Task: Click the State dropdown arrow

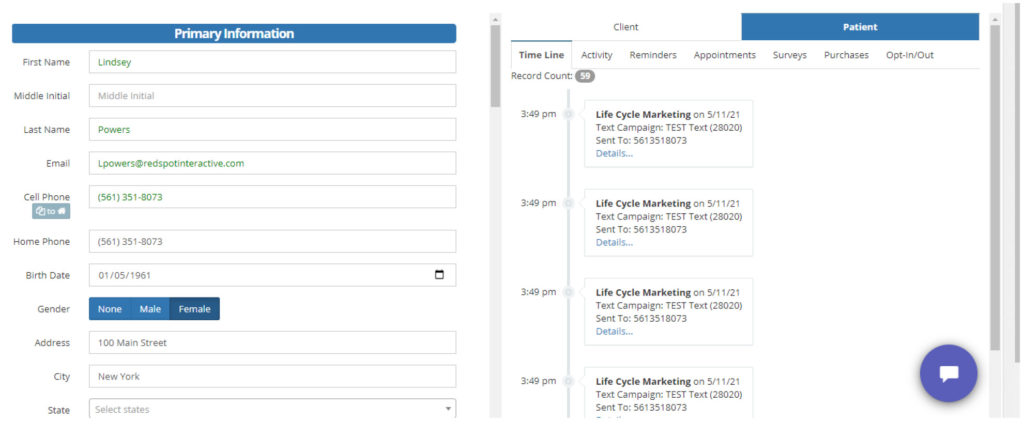Action: pos(448,409)
